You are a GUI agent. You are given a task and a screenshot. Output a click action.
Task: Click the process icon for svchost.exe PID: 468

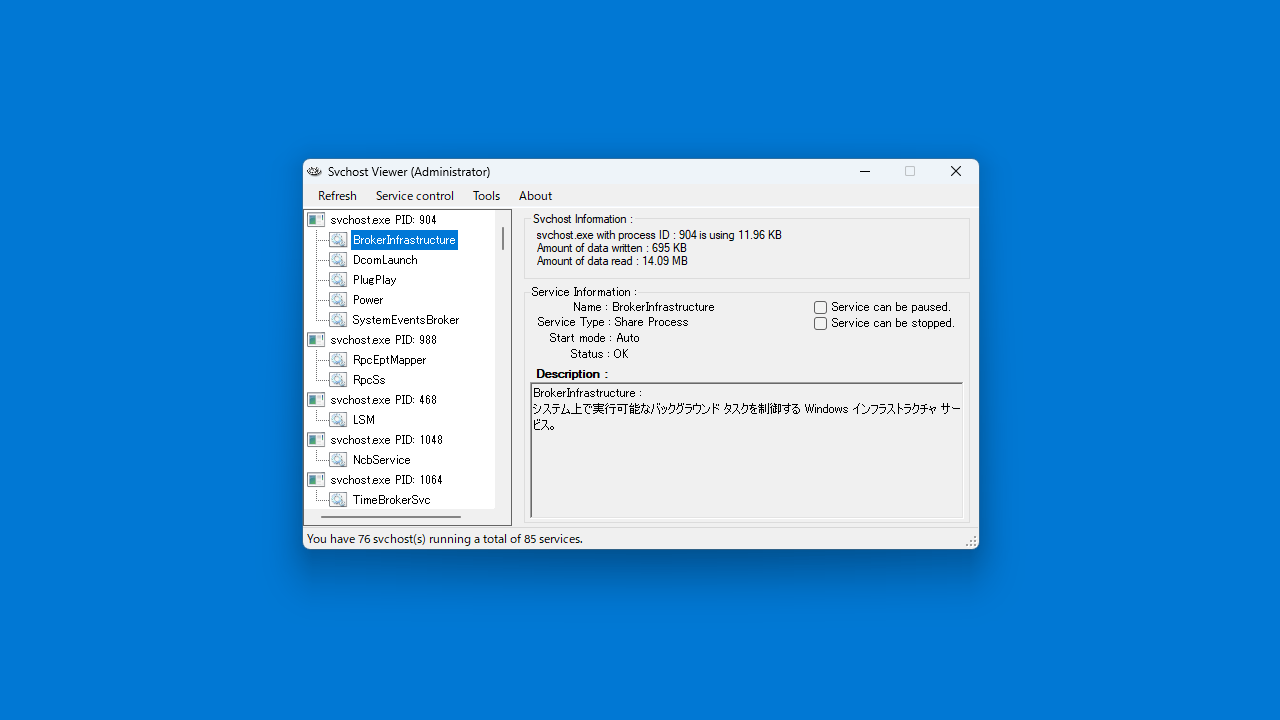pos(316,400)
